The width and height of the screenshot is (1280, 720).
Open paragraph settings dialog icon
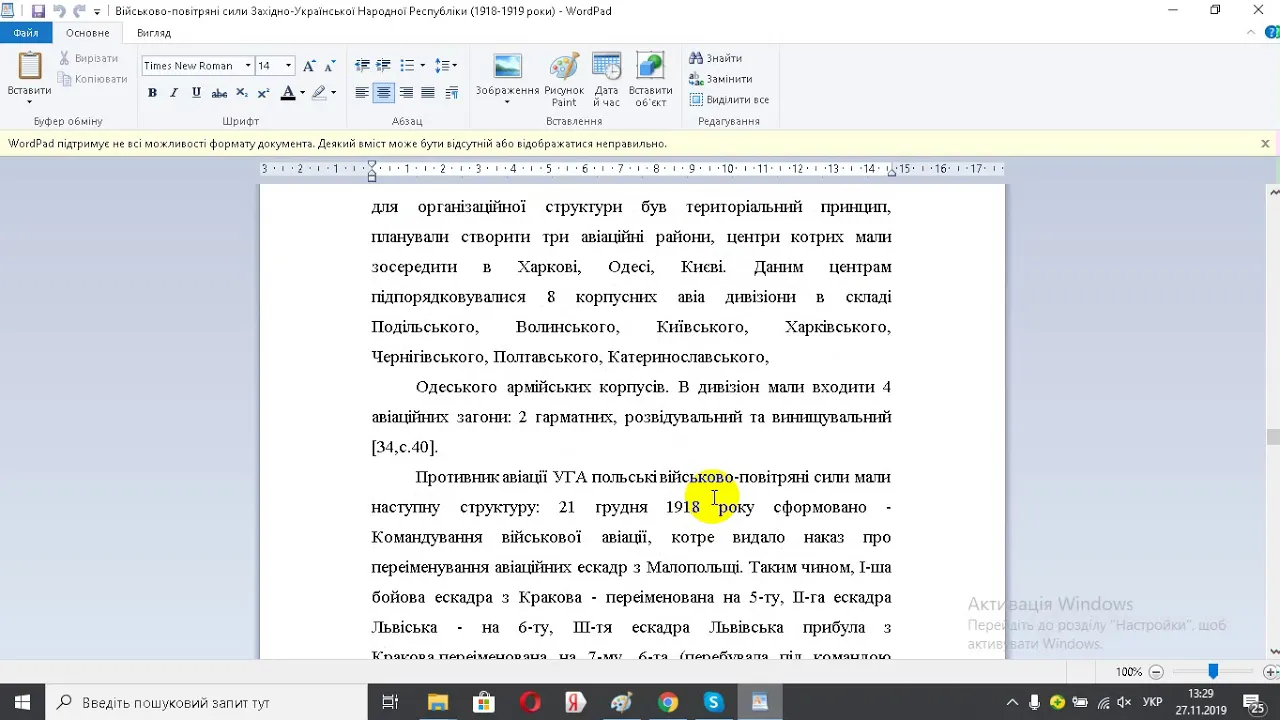point(452,93)
